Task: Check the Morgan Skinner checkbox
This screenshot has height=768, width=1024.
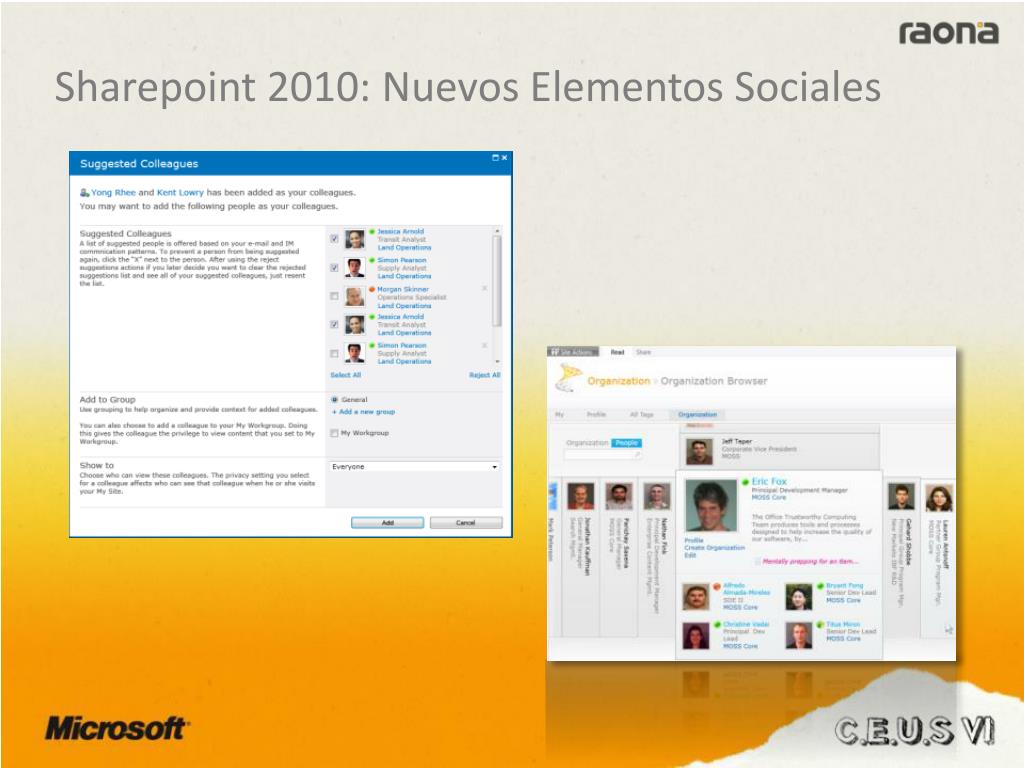Action: pyautogui.click(x=334, y=296)
